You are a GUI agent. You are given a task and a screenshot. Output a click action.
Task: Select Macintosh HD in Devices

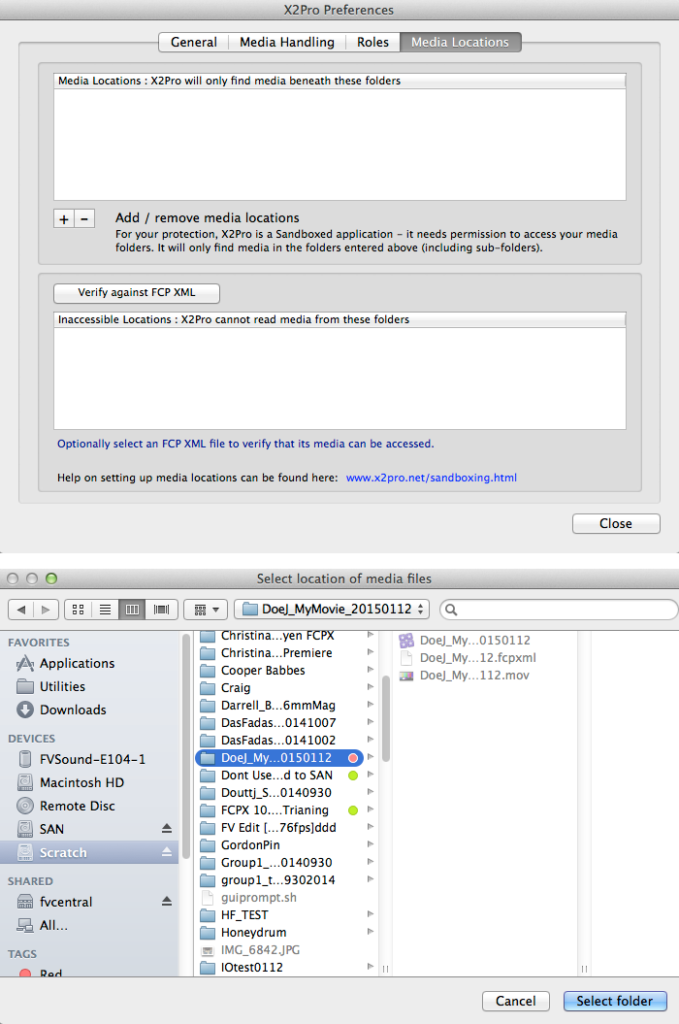click(81, 783)
